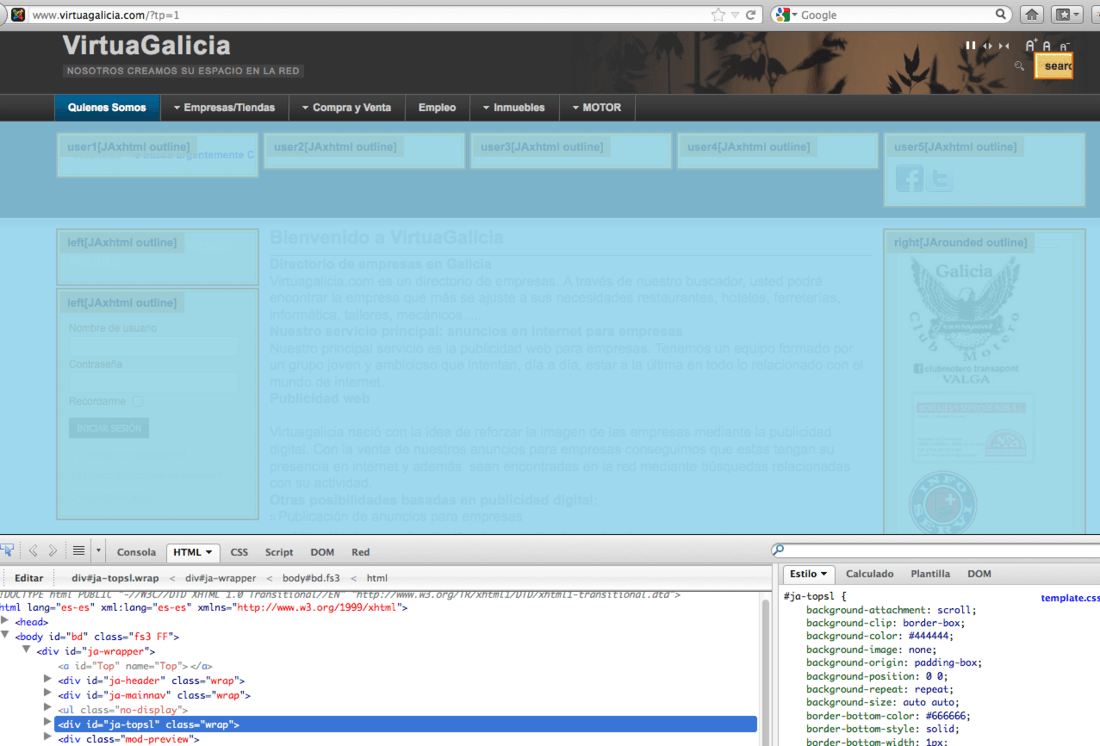
Task: Click the Editar button
Action: point(29,578)
